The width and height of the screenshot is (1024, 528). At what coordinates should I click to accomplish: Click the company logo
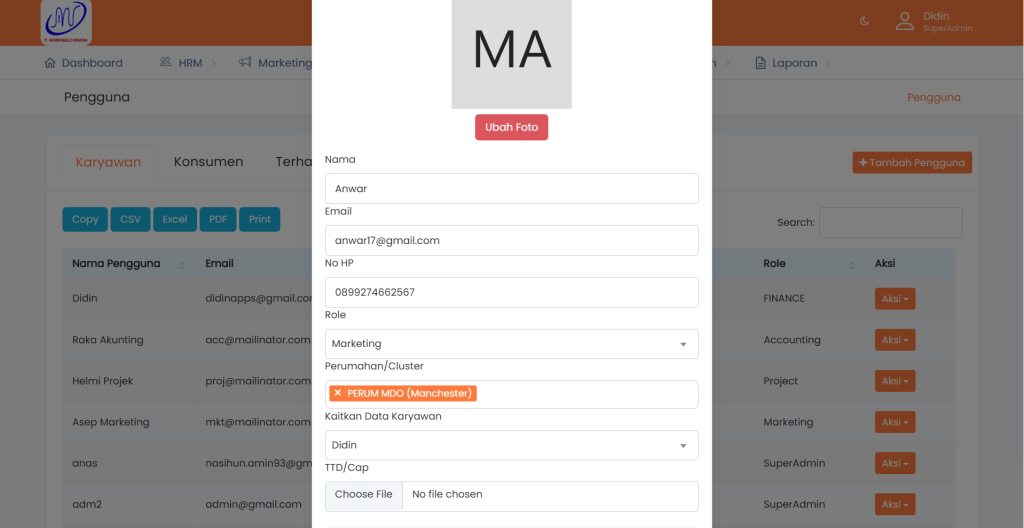point(66,22)
